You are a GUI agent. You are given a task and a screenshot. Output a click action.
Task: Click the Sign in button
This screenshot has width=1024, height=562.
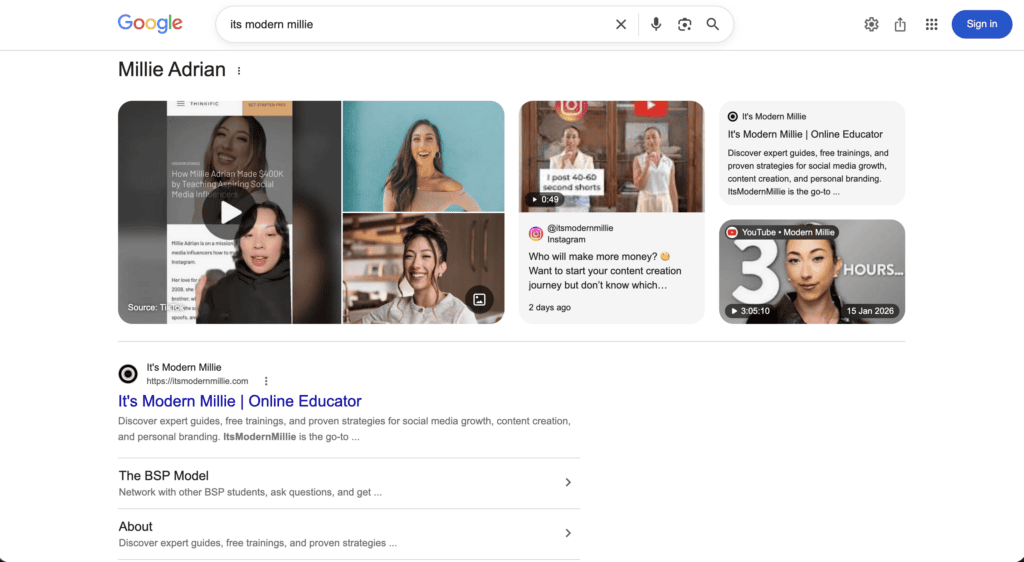[x=982, y=24]
